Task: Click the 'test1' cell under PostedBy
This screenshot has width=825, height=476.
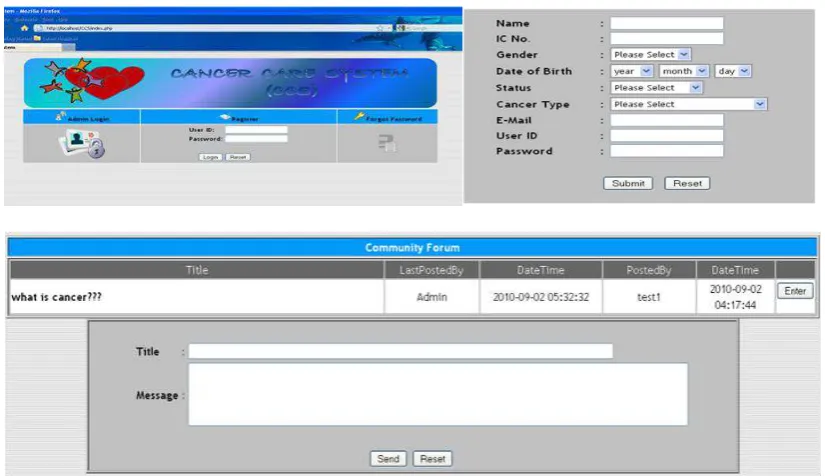Action: click(x=649, y=297)
